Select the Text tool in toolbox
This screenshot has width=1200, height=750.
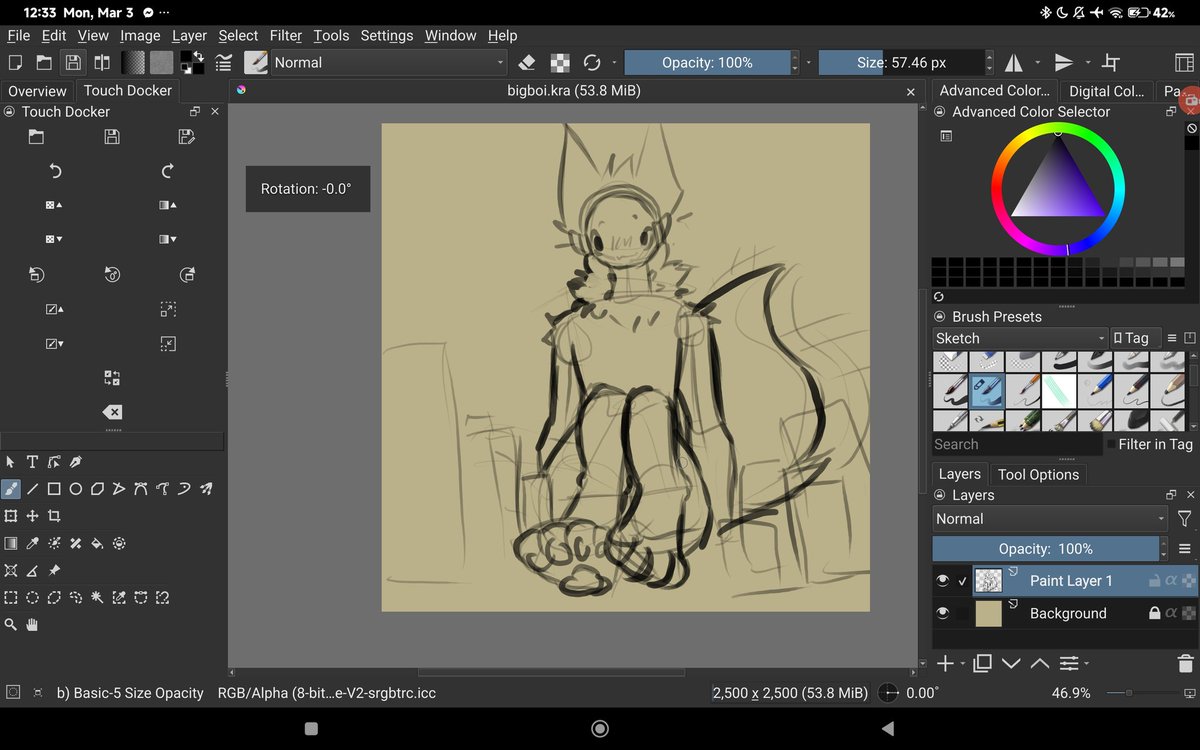pyautogui.click(x=32, y=462)
